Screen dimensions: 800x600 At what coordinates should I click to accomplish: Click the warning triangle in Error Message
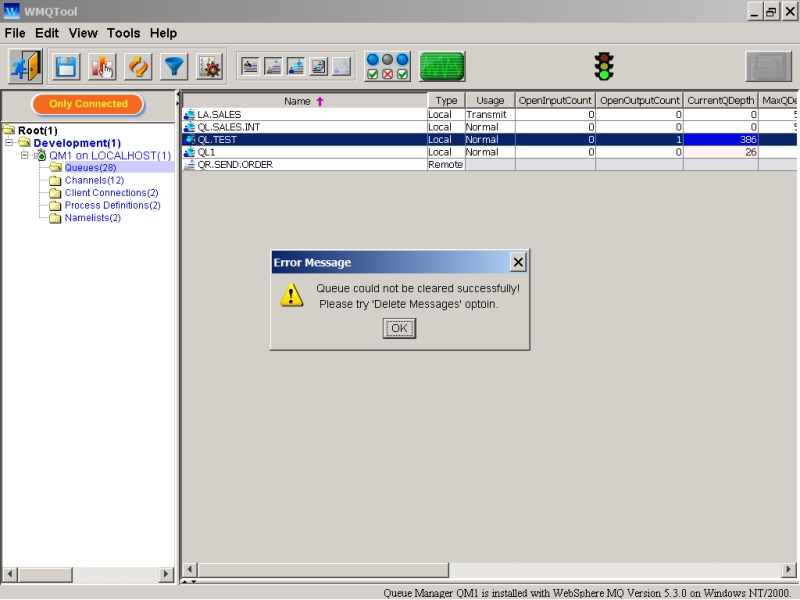pos(292,295)
